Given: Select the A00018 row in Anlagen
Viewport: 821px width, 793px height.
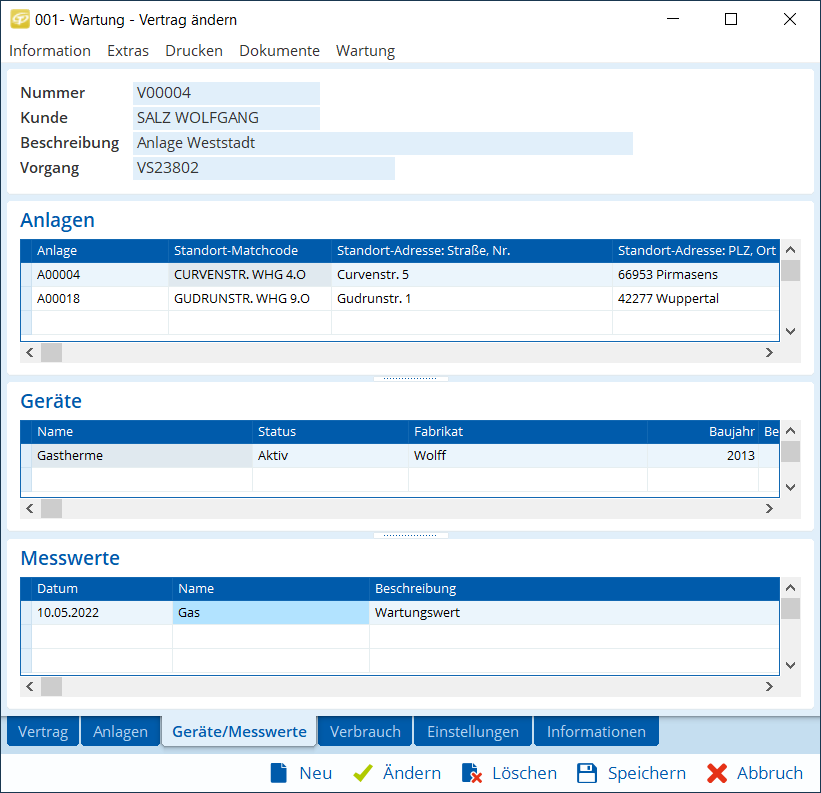Looking at the screenshot, I should pyautogui.click(x=100, y=298).
